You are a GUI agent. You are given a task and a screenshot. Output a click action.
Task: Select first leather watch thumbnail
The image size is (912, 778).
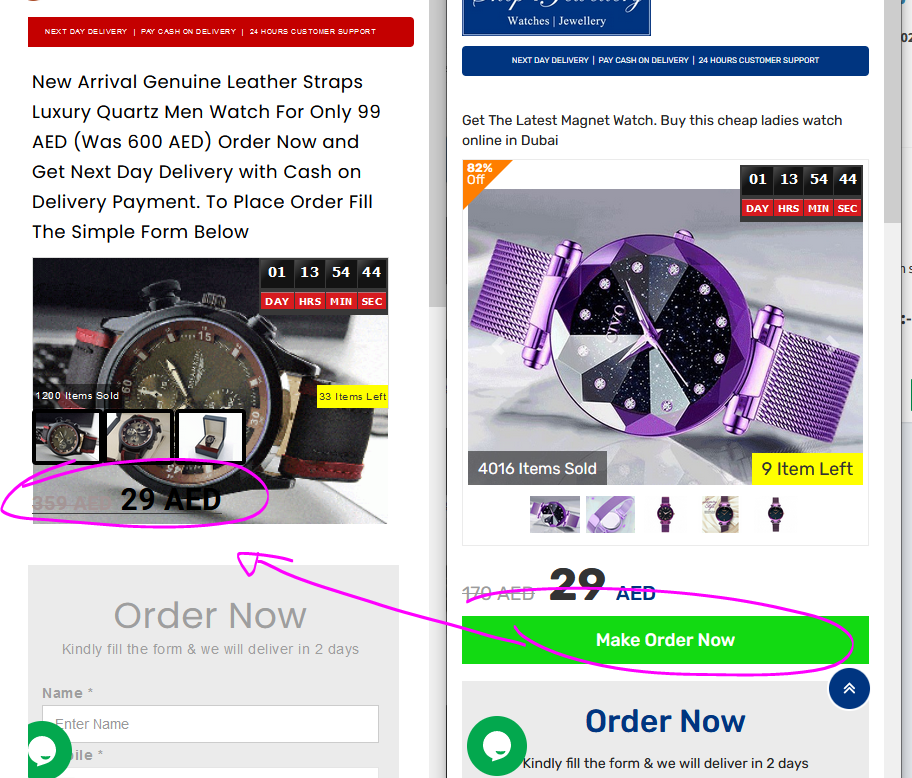(67, 437)
